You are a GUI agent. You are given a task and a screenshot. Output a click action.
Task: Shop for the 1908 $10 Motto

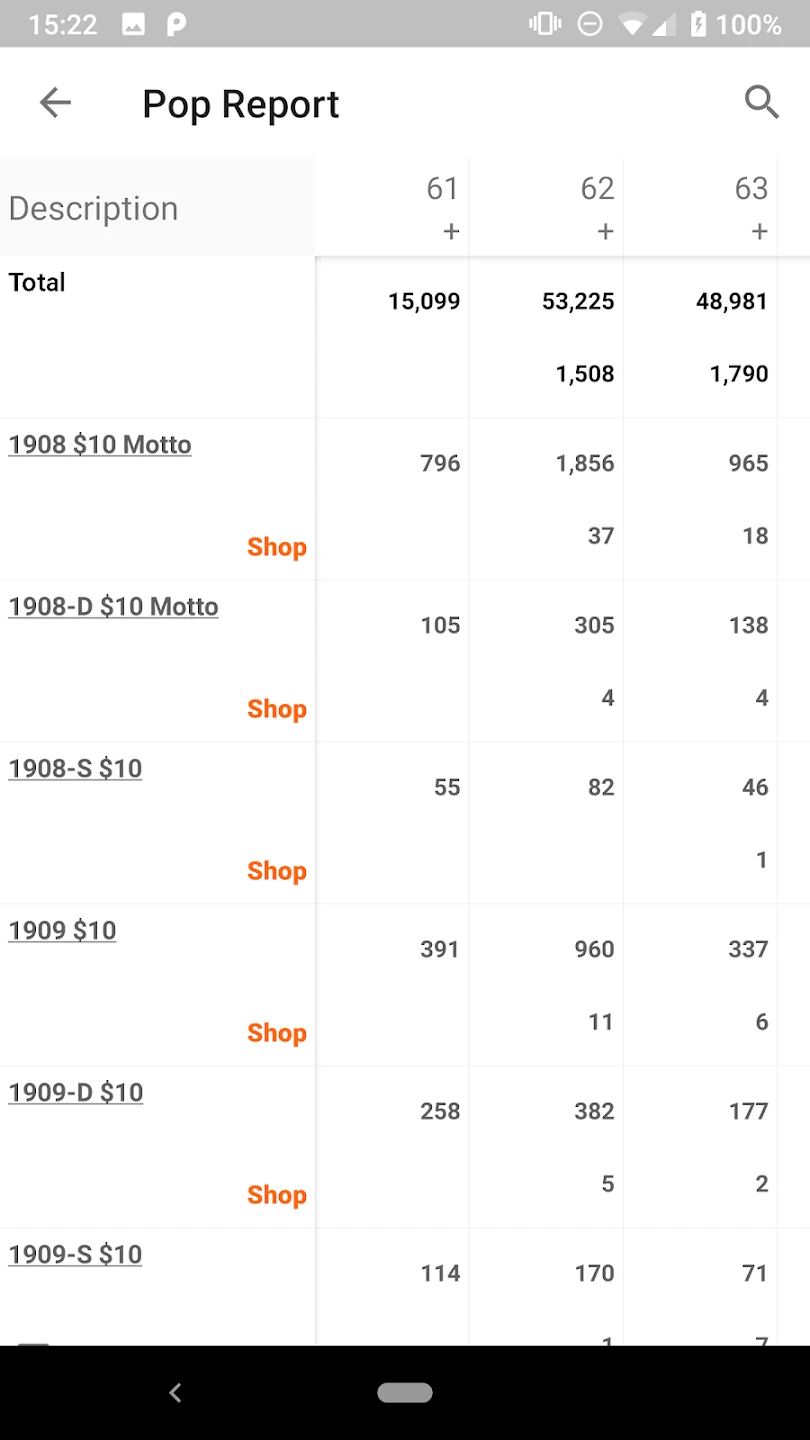coord(276,547)
